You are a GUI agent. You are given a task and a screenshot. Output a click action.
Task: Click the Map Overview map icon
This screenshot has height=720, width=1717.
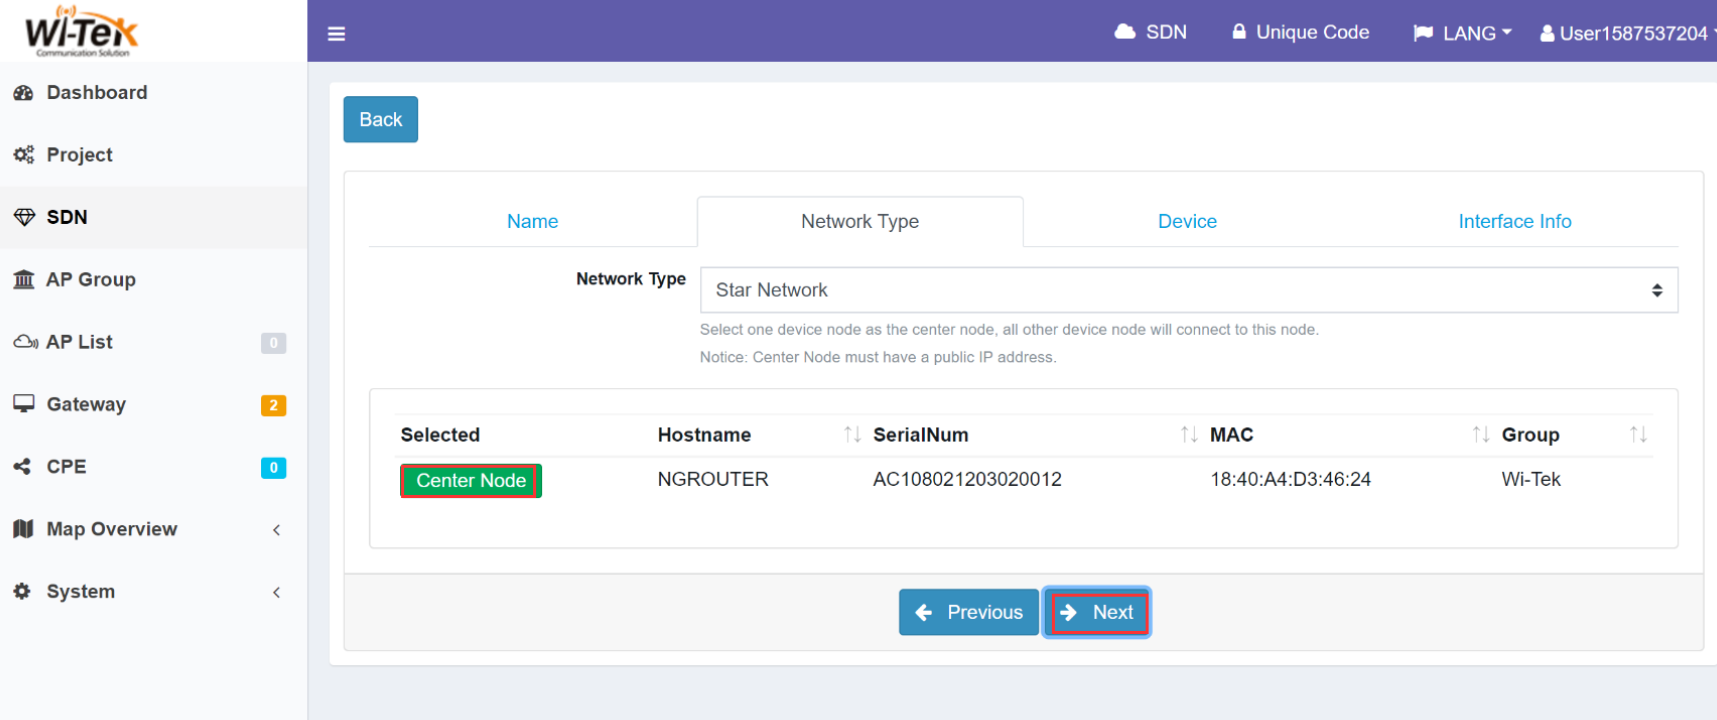tap(24, 529)
